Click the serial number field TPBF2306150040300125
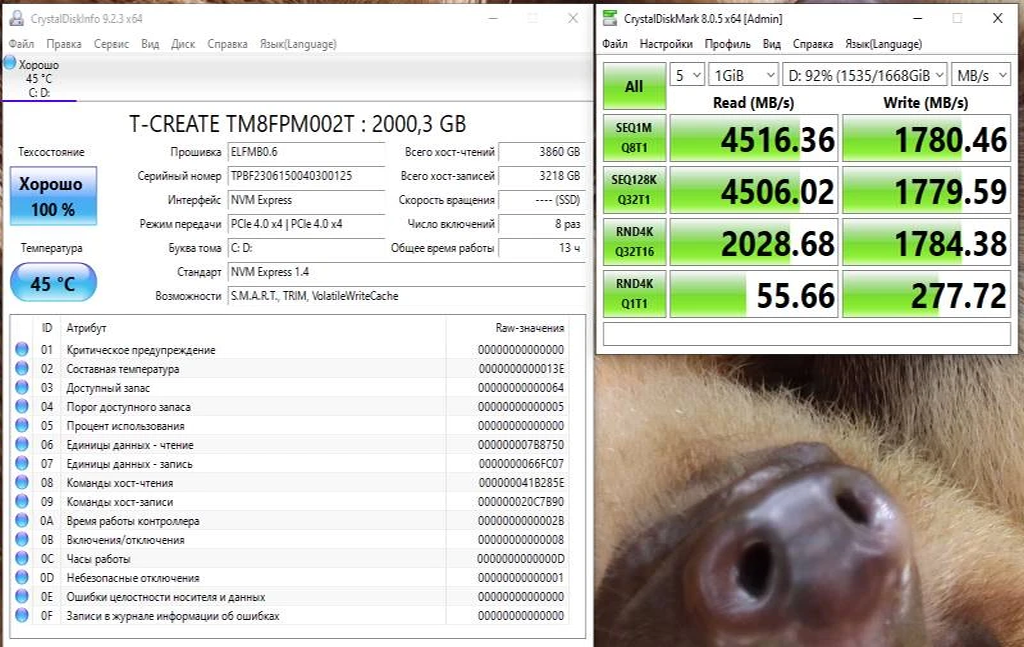This screenshot has width=1024, height=647. (306, 176)
